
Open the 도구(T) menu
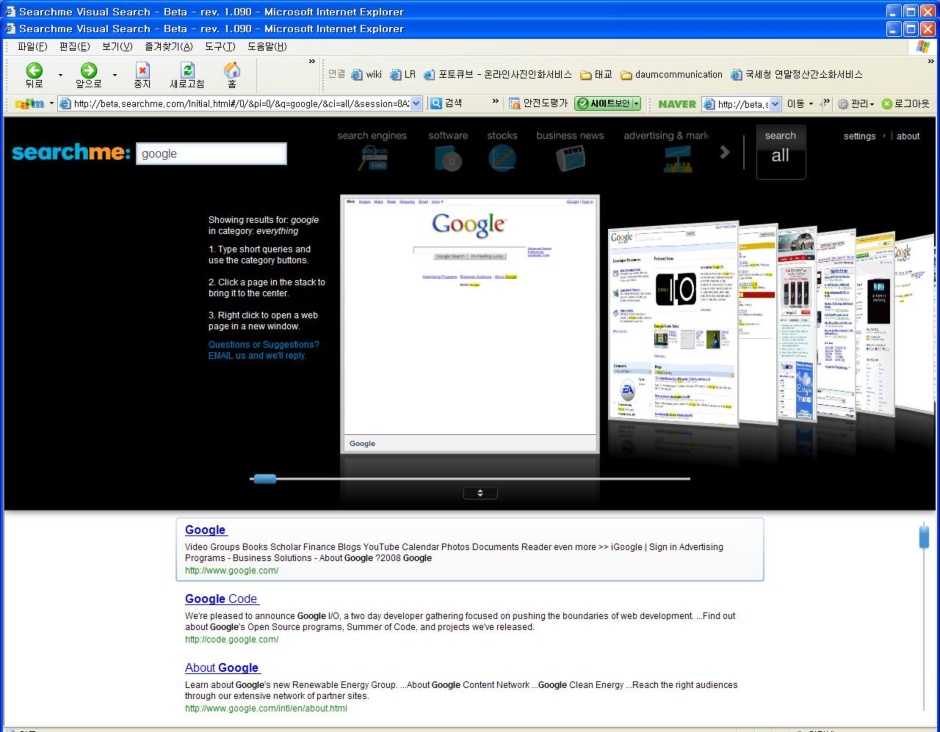(x=220, y=46)
